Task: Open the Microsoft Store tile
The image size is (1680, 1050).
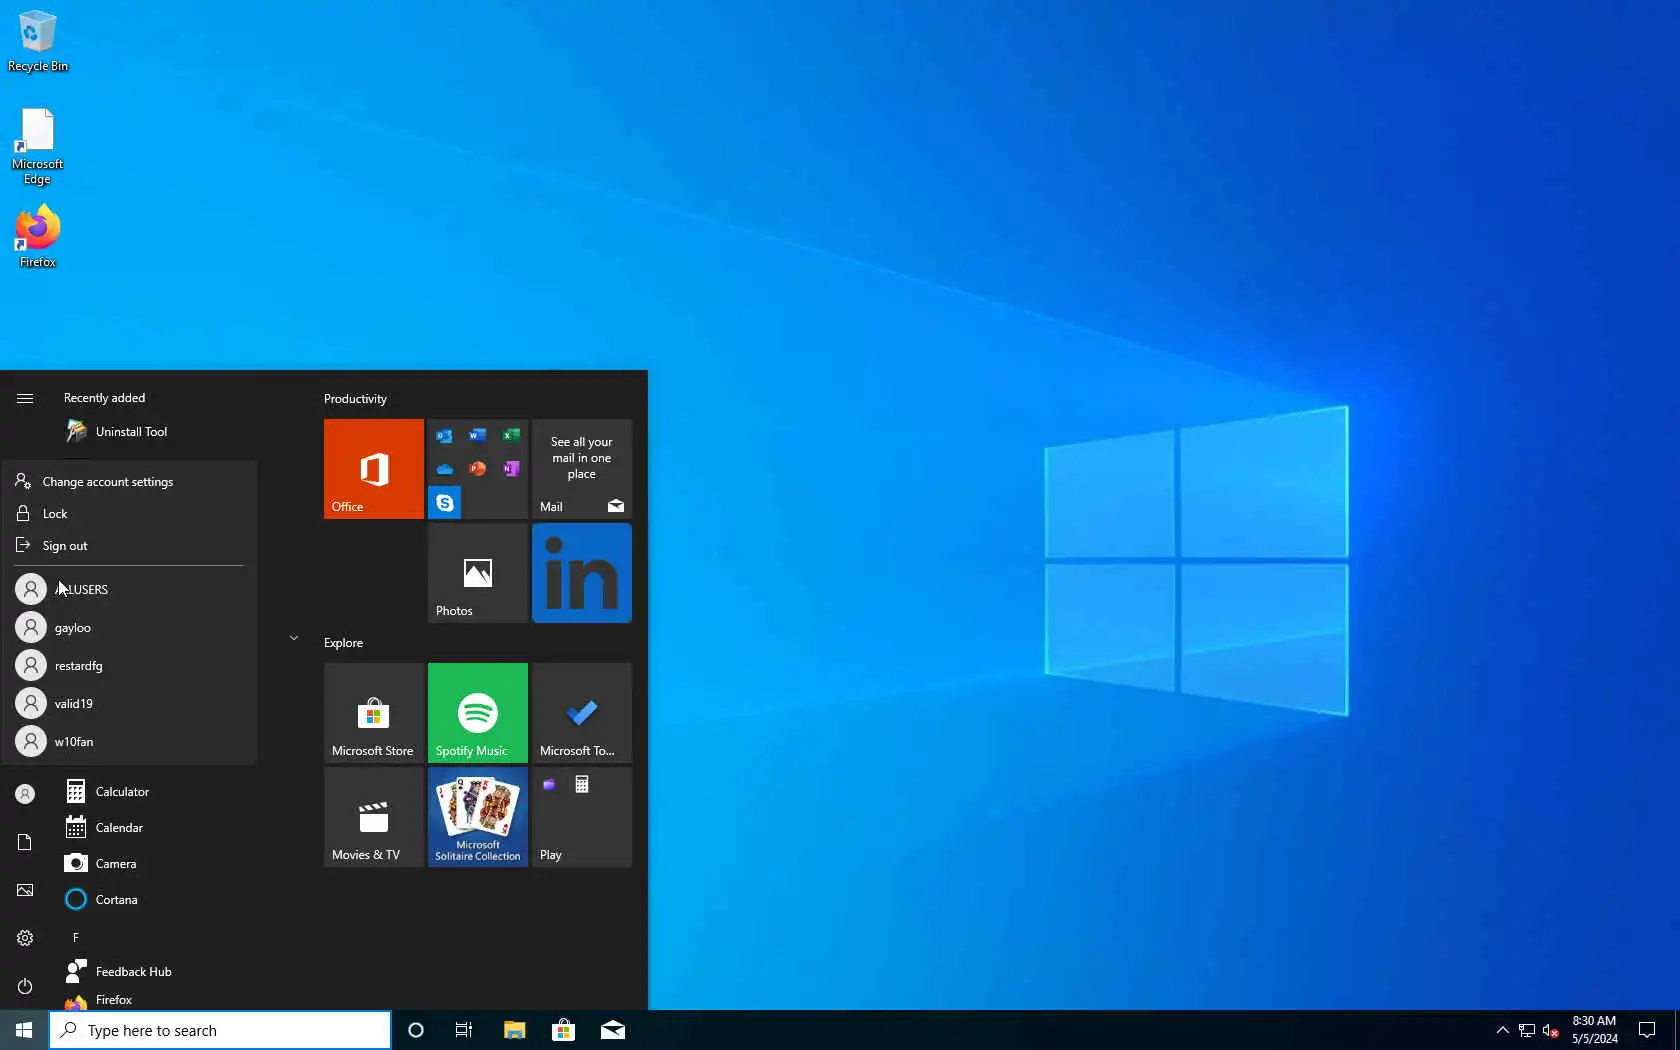Action: coord(374,713)
